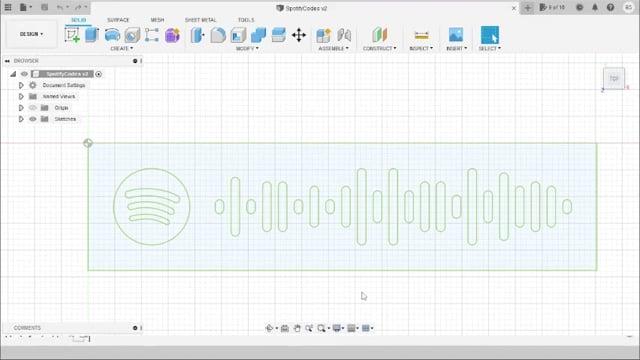Collapse the Browser panel arrows
This screenshot has height=360, width=640.
[7, 61]
